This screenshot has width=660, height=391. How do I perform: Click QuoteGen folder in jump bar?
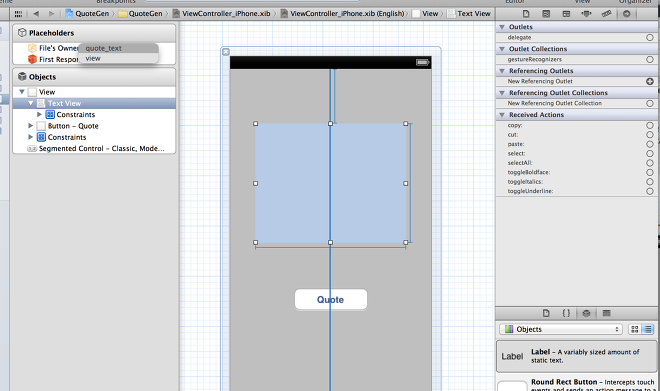click(x=141, y=14)
